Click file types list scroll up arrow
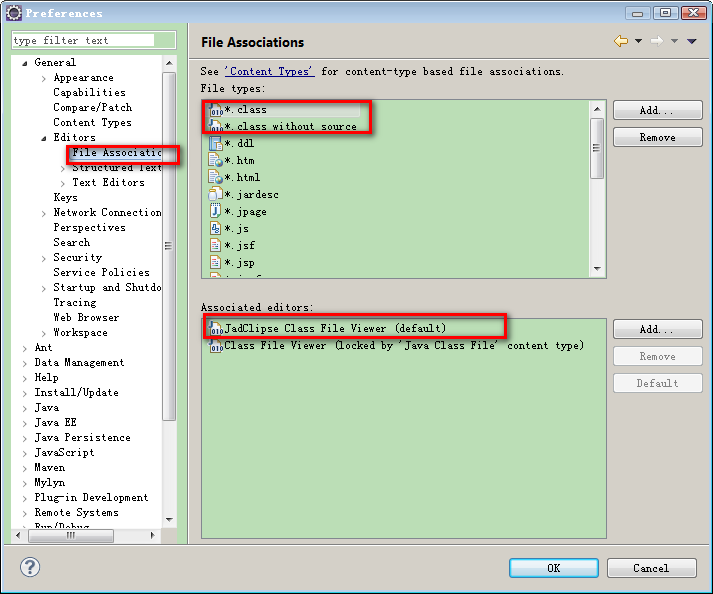 [x=598, y=109]
